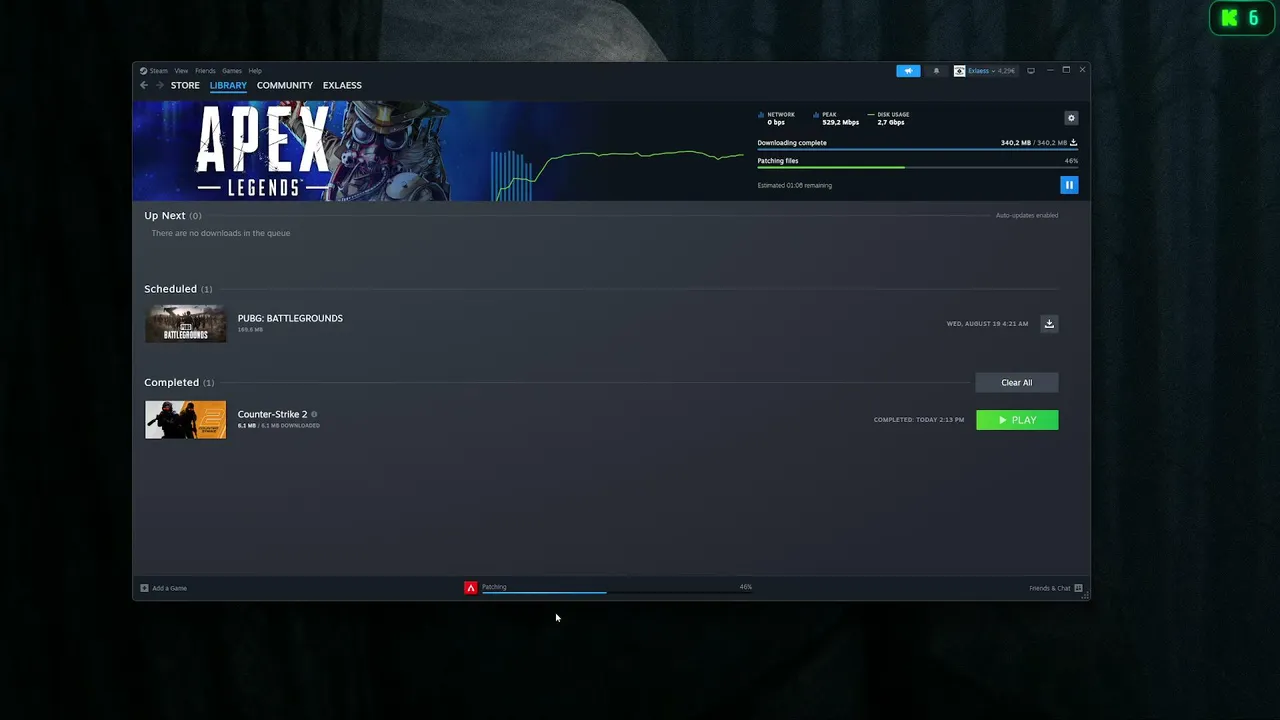This screenshot has width=1280, height=720.
Task: Switch to the LIBRARY tab
Action: tap(228, 85)
